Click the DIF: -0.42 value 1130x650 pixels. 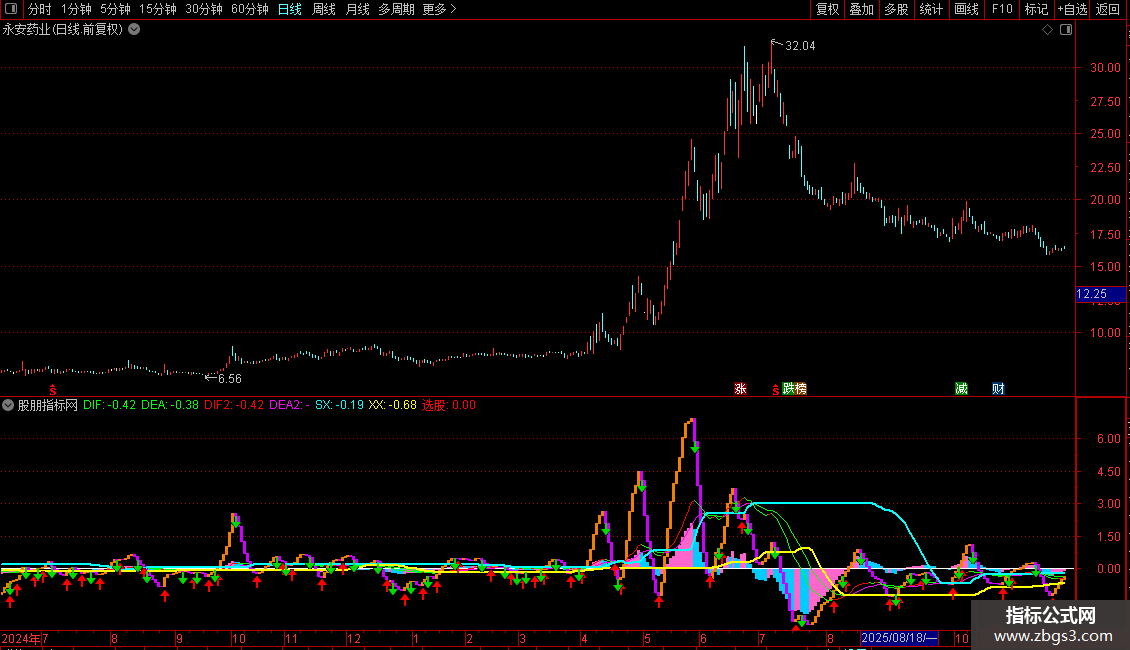[110, 405]
